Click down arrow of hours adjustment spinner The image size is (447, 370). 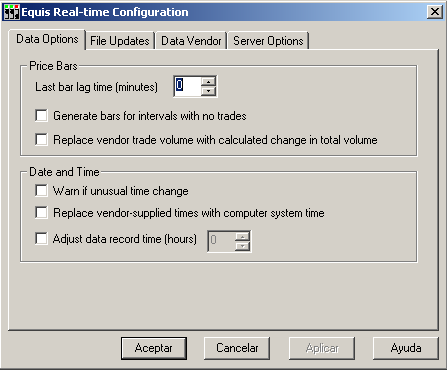243,246
